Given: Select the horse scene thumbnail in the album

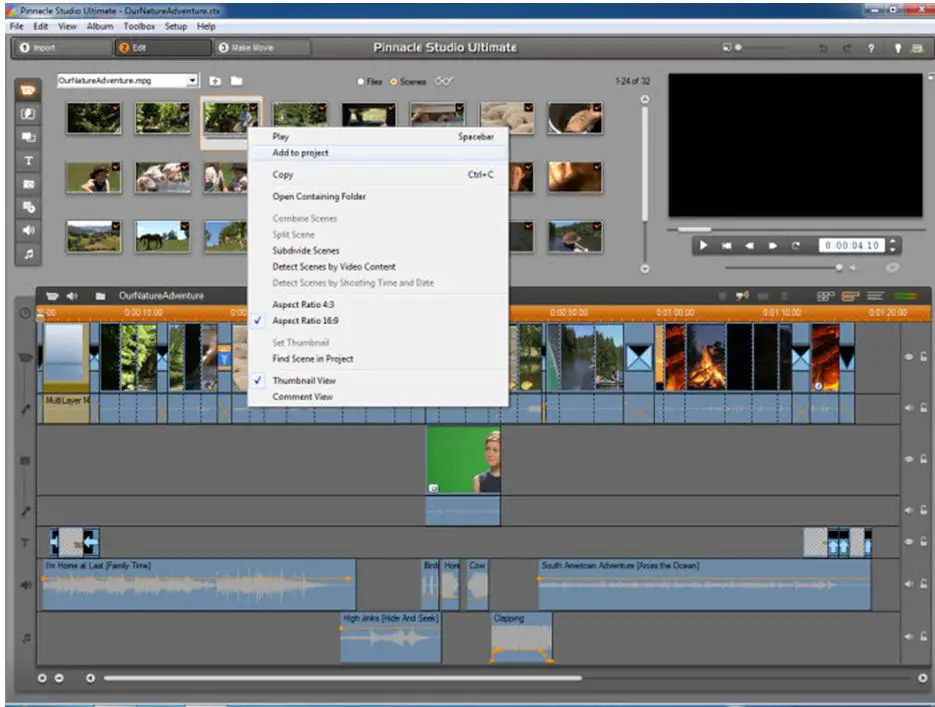Looking at the screenshot, I should (x=162, y=237).
